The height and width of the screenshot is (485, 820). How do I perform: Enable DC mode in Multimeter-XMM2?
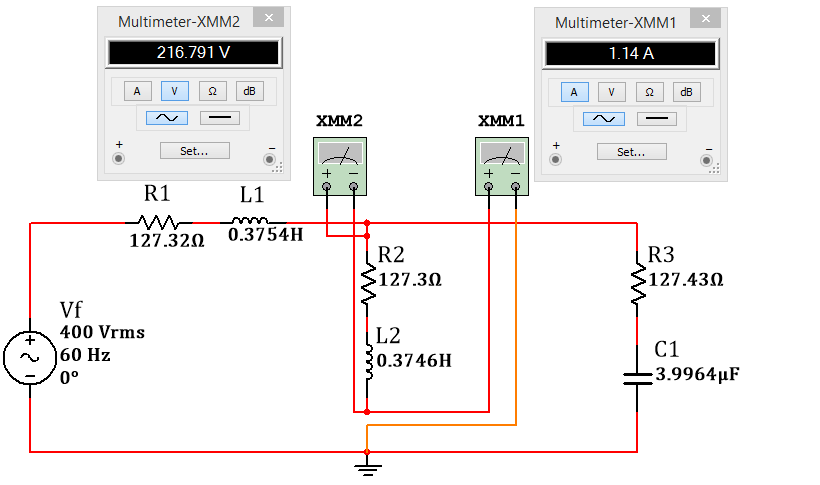(x=220, y=118)
